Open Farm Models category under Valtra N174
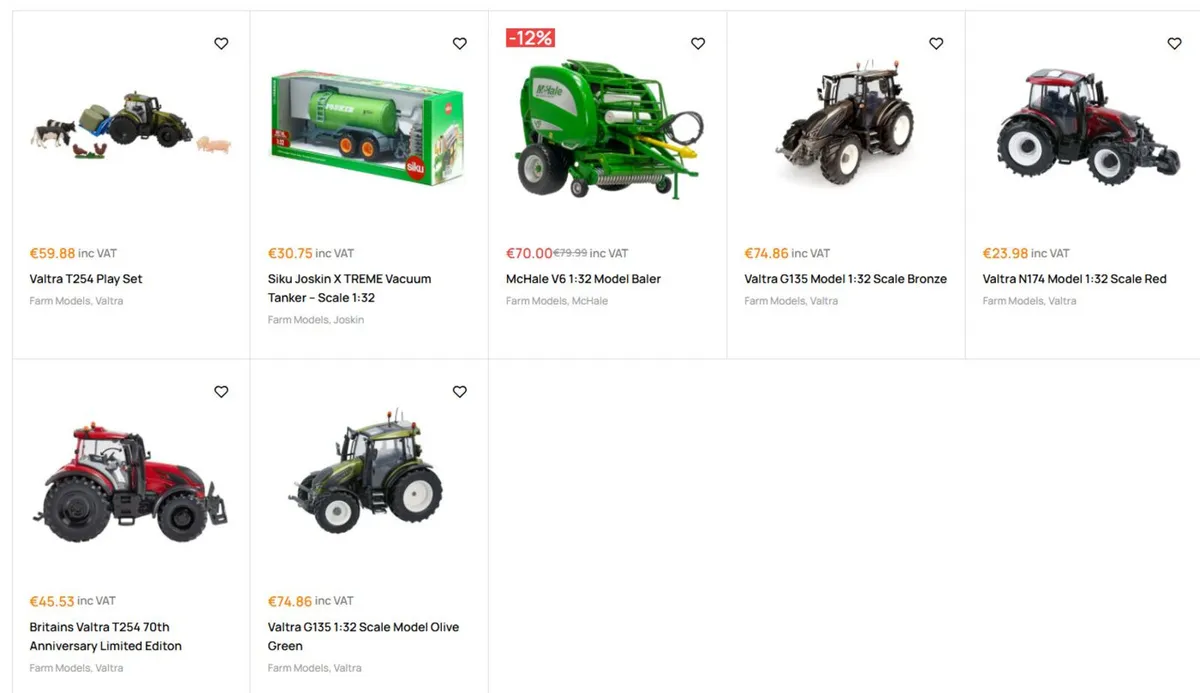1200x693 pixels. (1012, 301)
